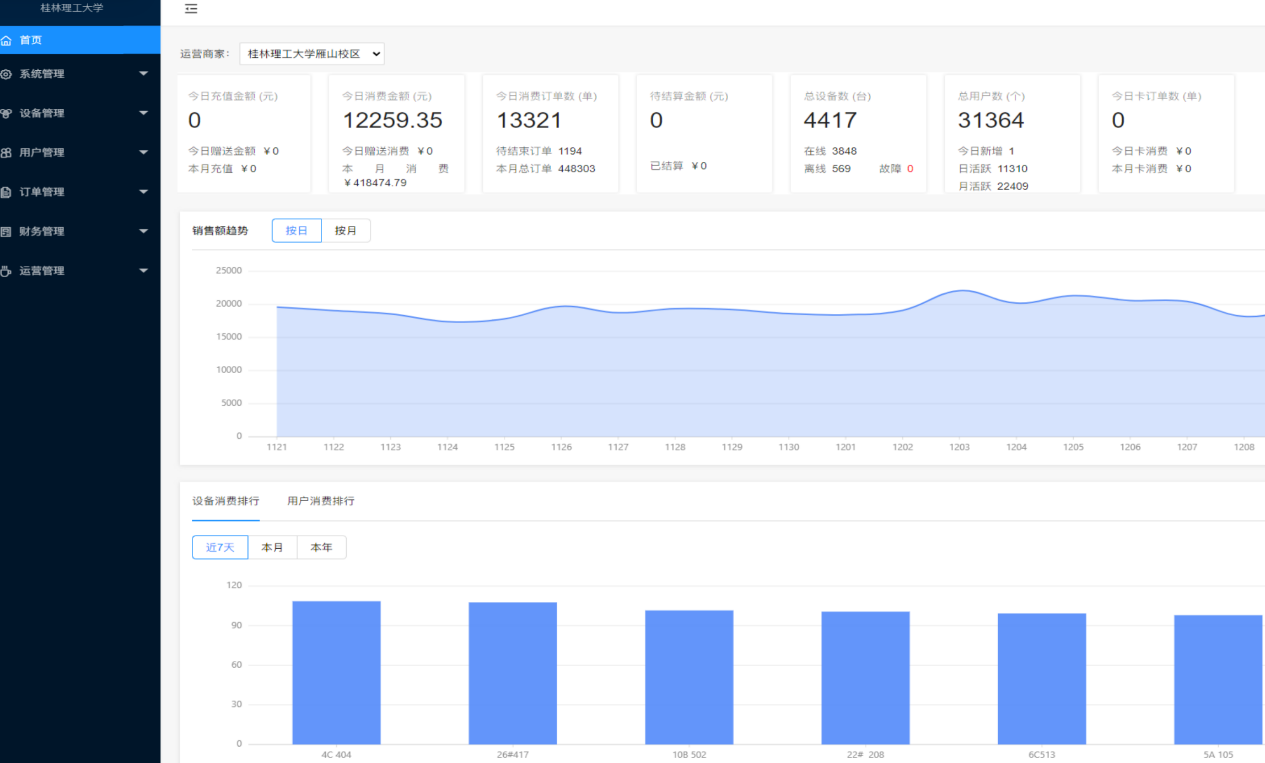Screen dimensions: 1265x763
Task: Select 按日 sales trend view
Action: point(297,231)
